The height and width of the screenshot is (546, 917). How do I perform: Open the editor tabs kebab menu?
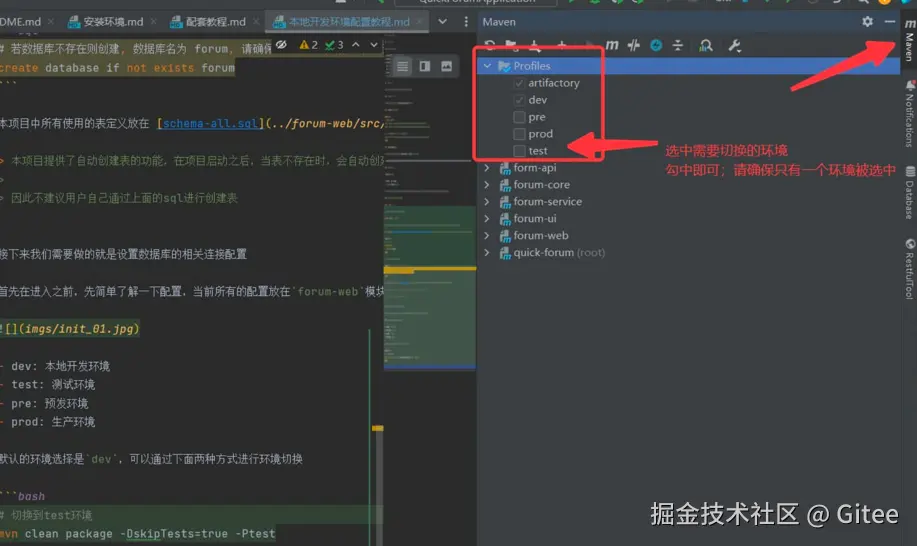[x=466, y=22]
